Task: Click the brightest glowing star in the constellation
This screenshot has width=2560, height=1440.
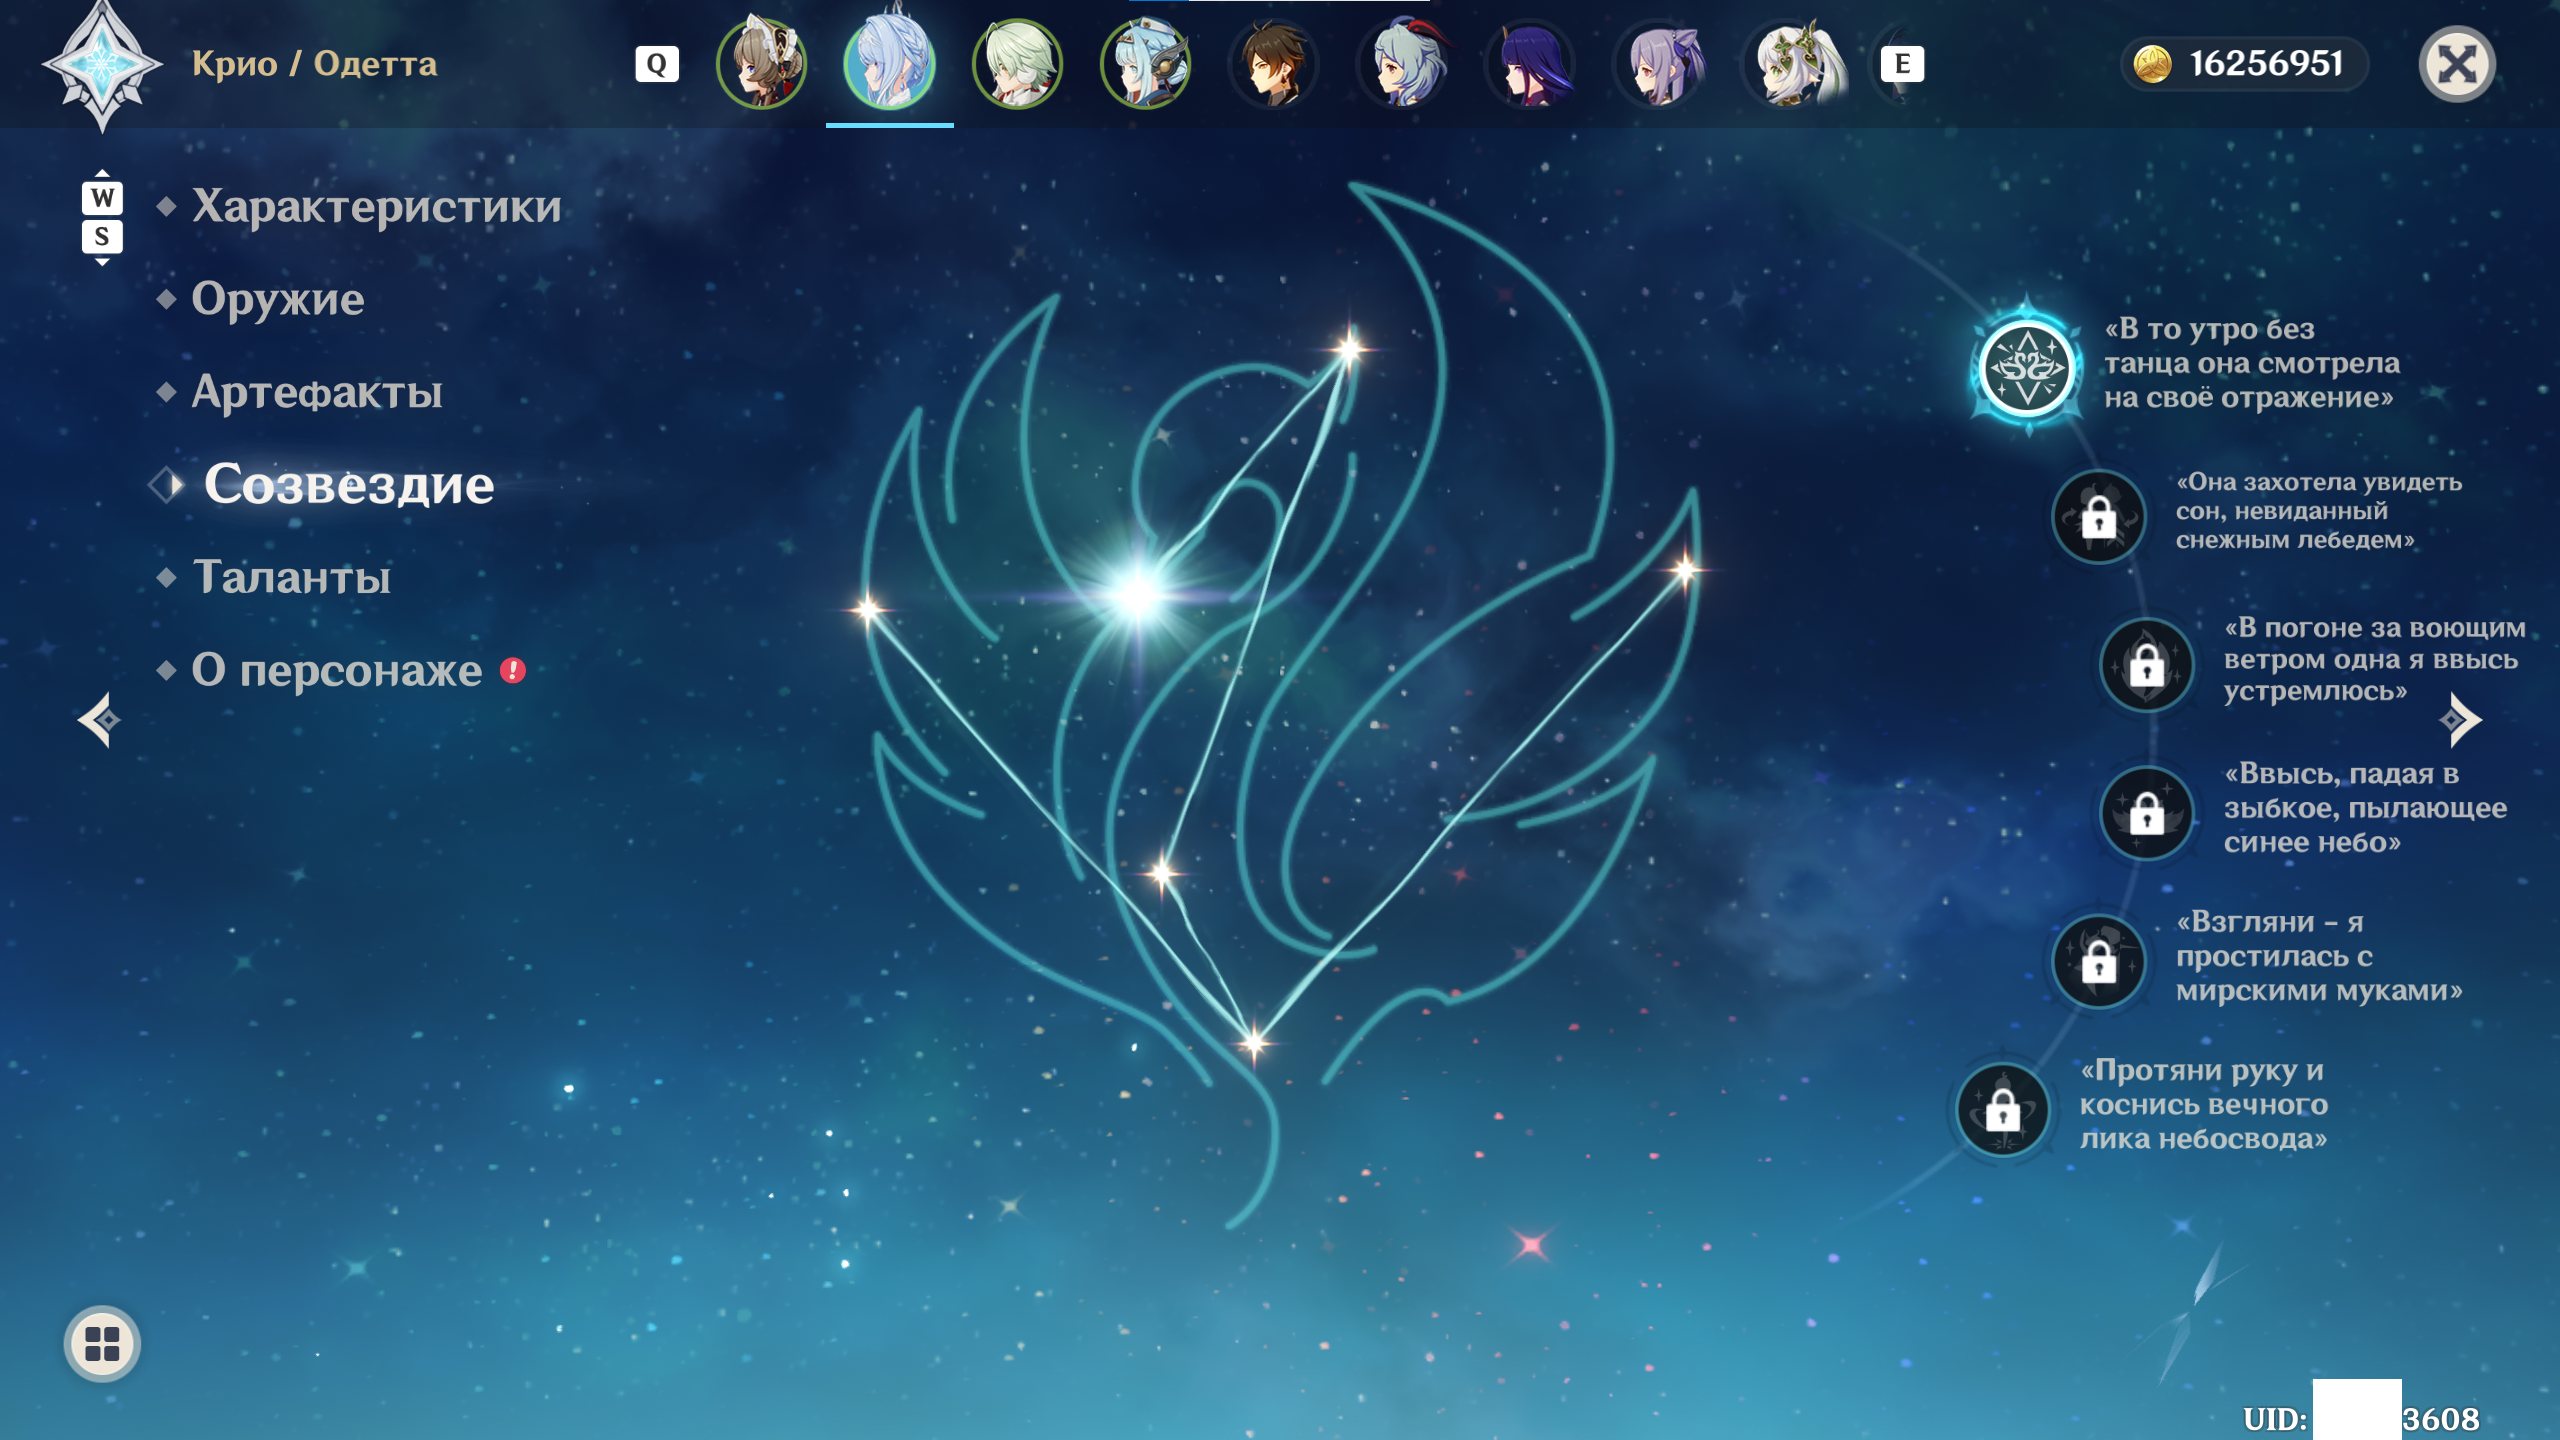Action: click(1138, 595)
